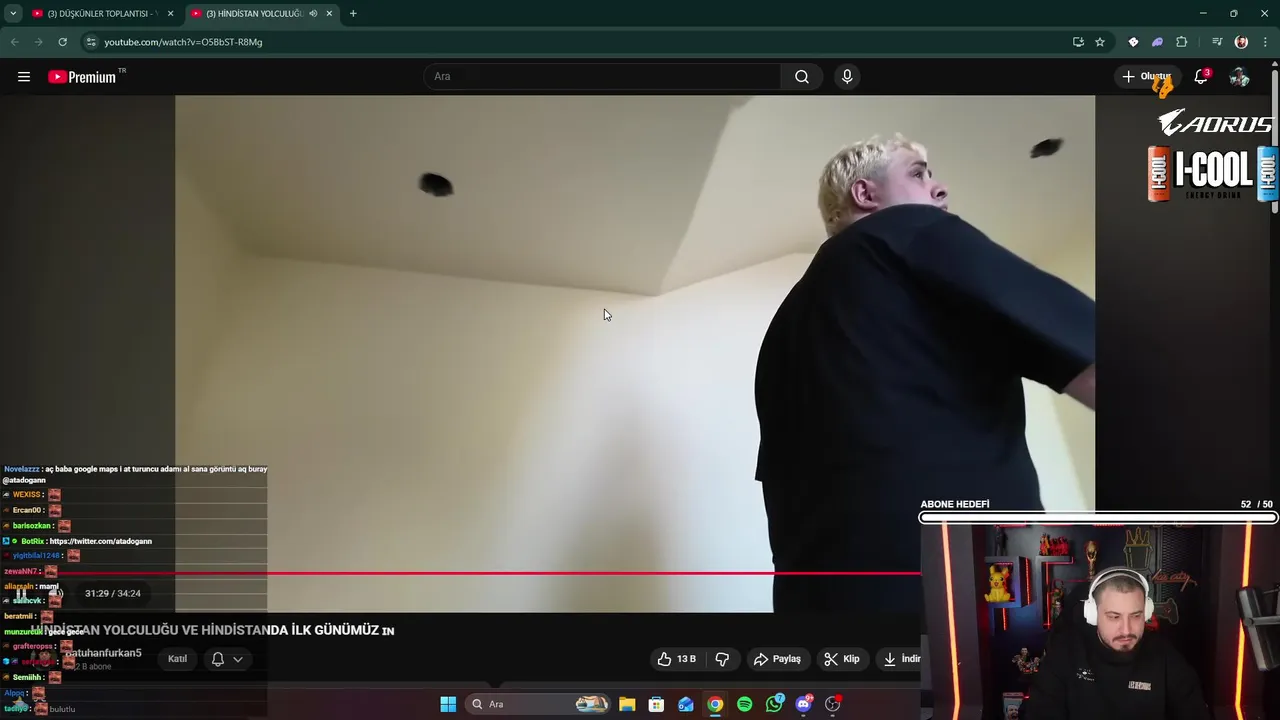Viewport: 1280px width, 720px height.
Task: Close the HİNDİSTAN YOLCULUĞU tab
Action: (329, 14)
